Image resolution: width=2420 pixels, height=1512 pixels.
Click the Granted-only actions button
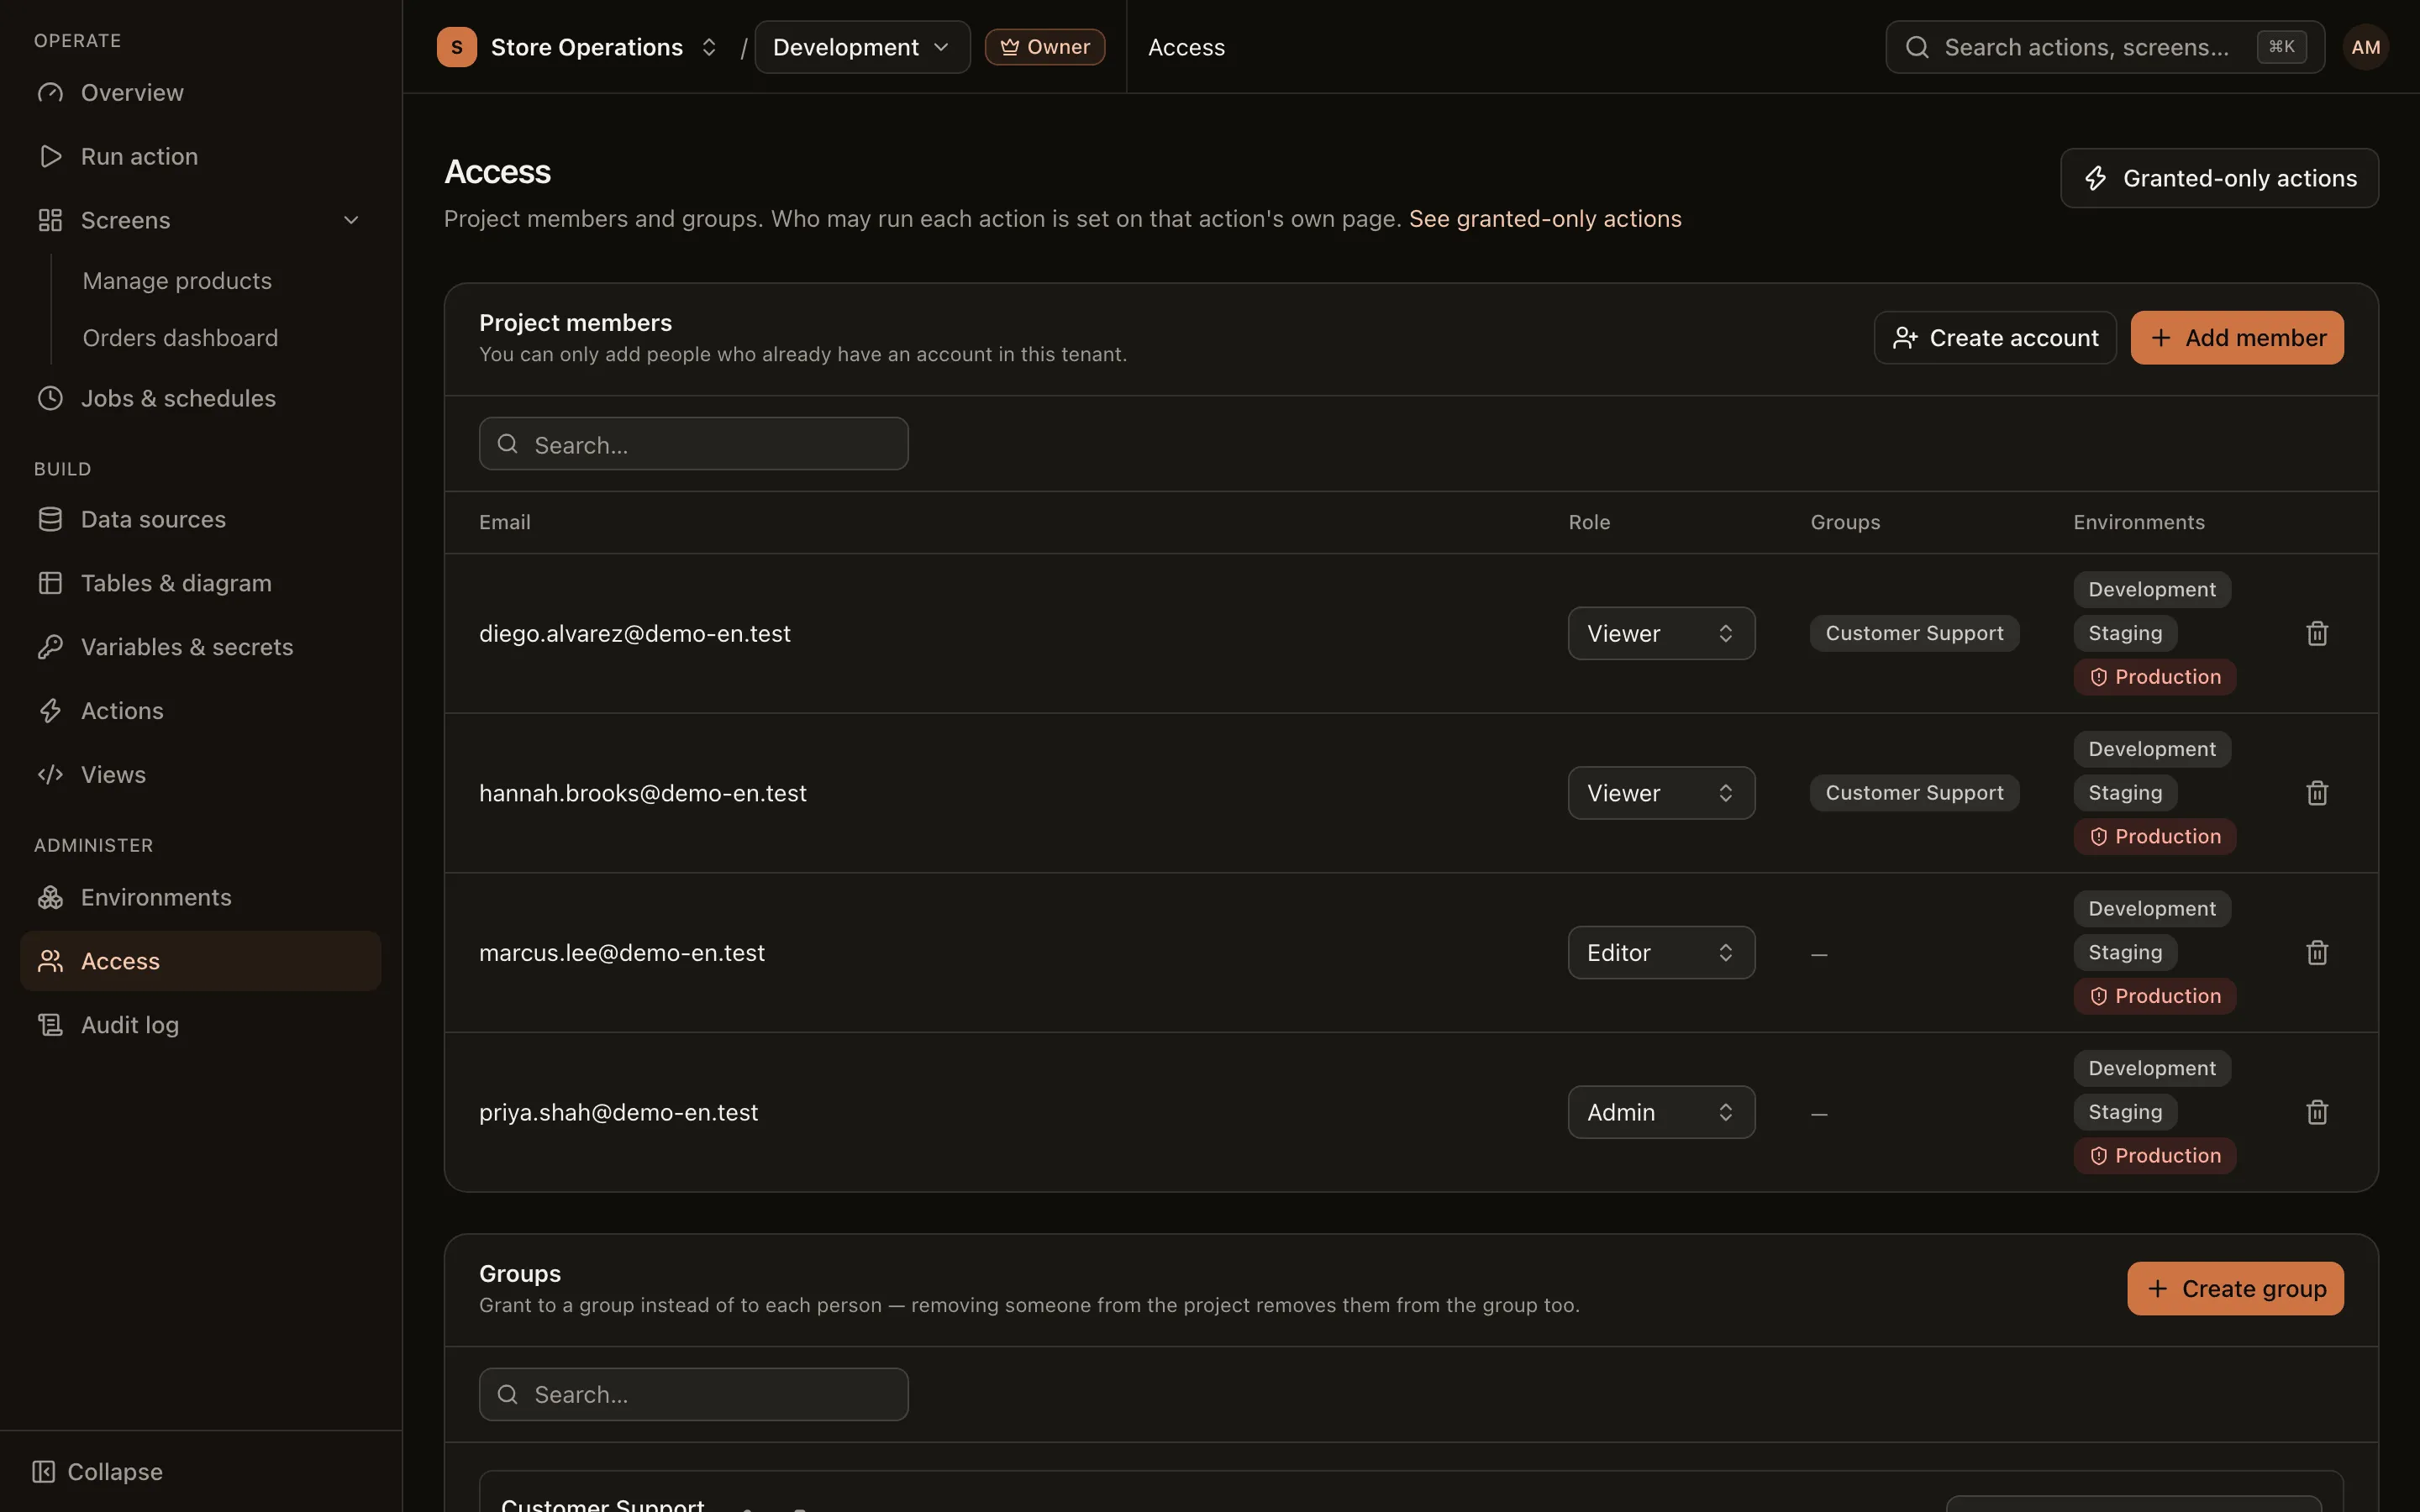2219,178
